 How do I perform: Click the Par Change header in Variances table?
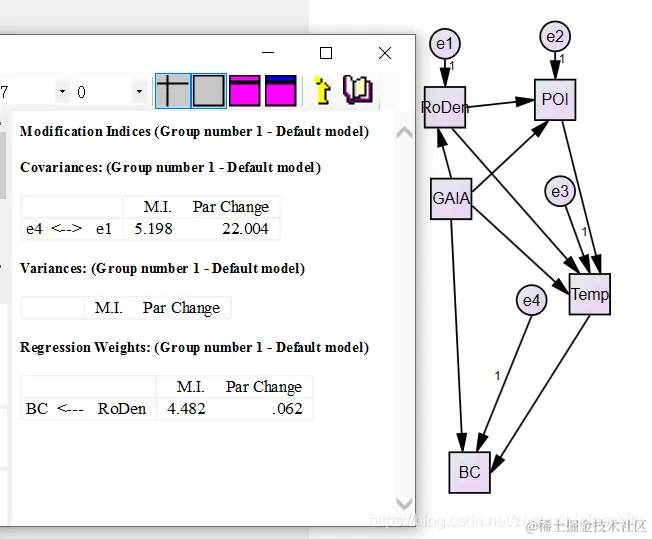[x=181, y=308]
